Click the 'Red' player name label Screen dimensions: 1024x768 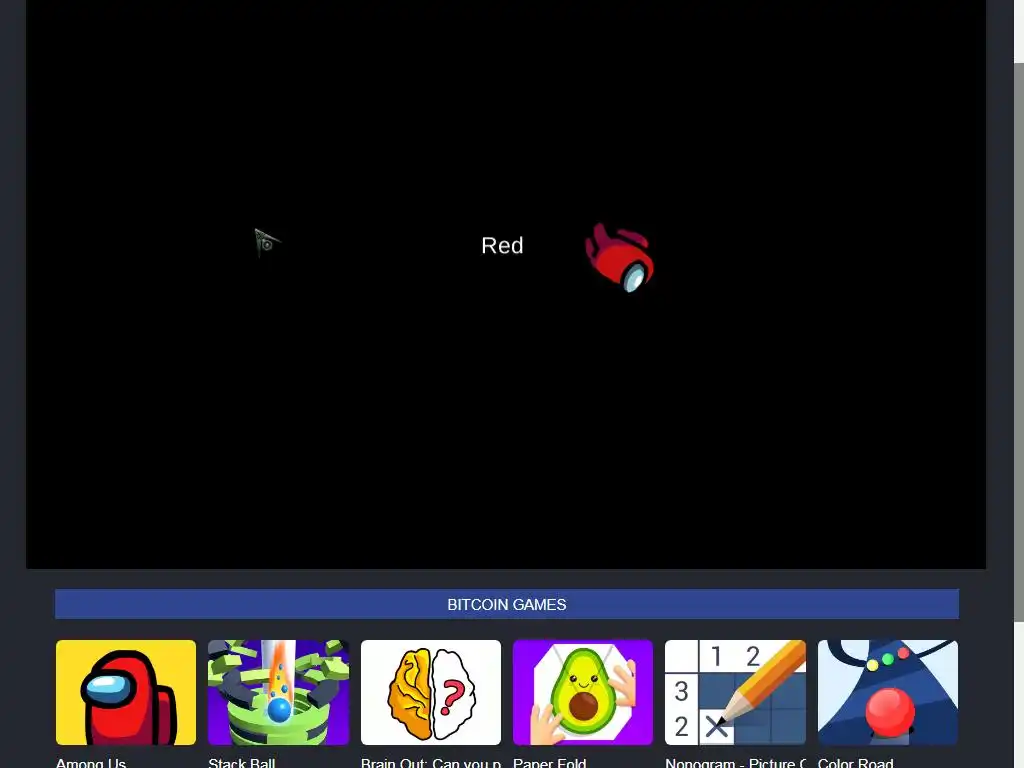(502, 246)
